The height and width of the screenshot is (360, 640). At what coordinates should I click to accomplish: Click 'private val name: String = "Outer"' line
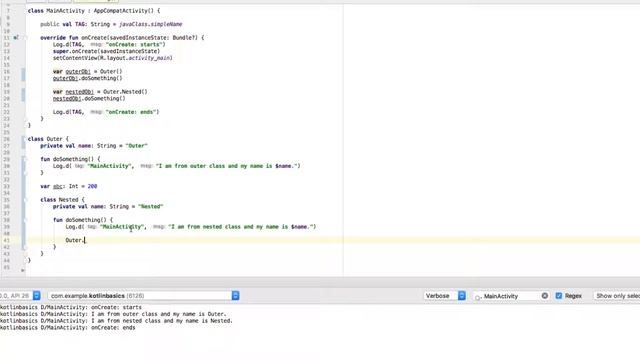pos(94,145)
